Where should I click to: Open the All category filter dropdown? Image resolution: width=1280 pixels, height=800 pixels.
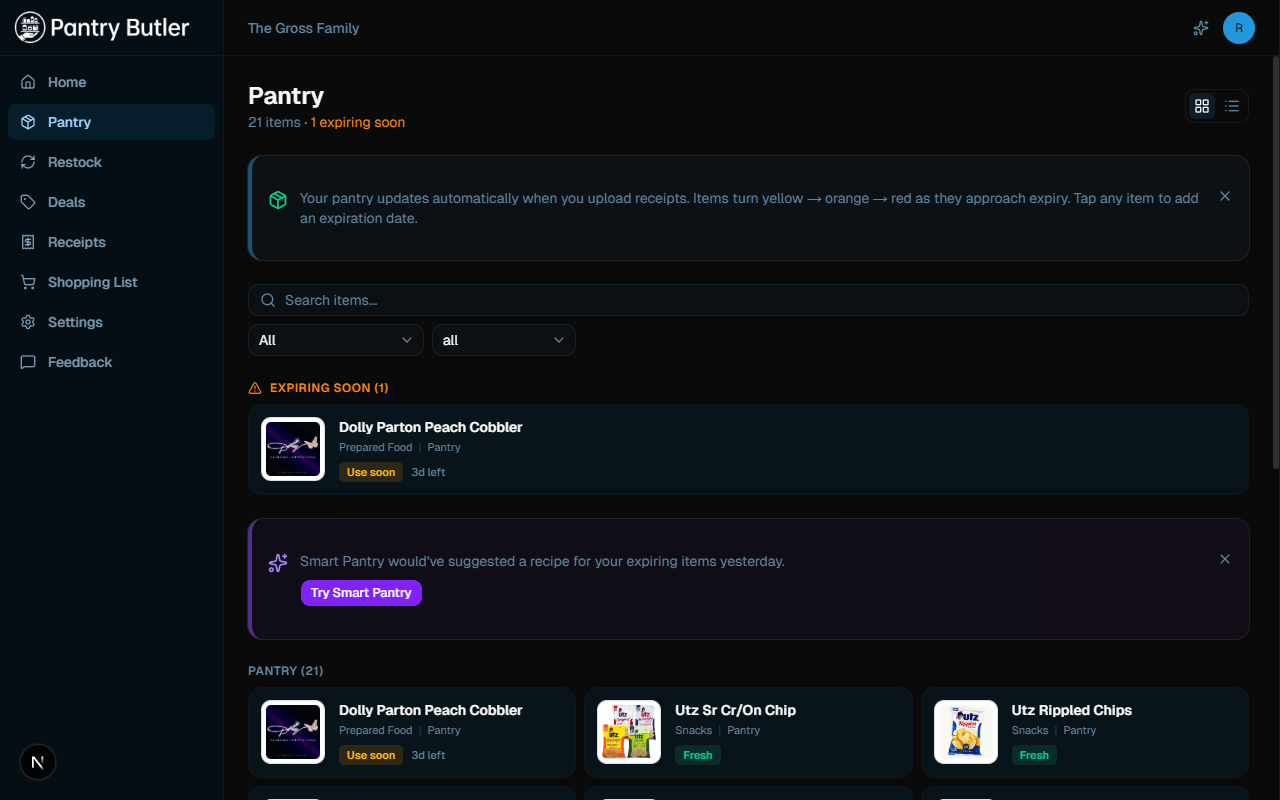(335, 340)
